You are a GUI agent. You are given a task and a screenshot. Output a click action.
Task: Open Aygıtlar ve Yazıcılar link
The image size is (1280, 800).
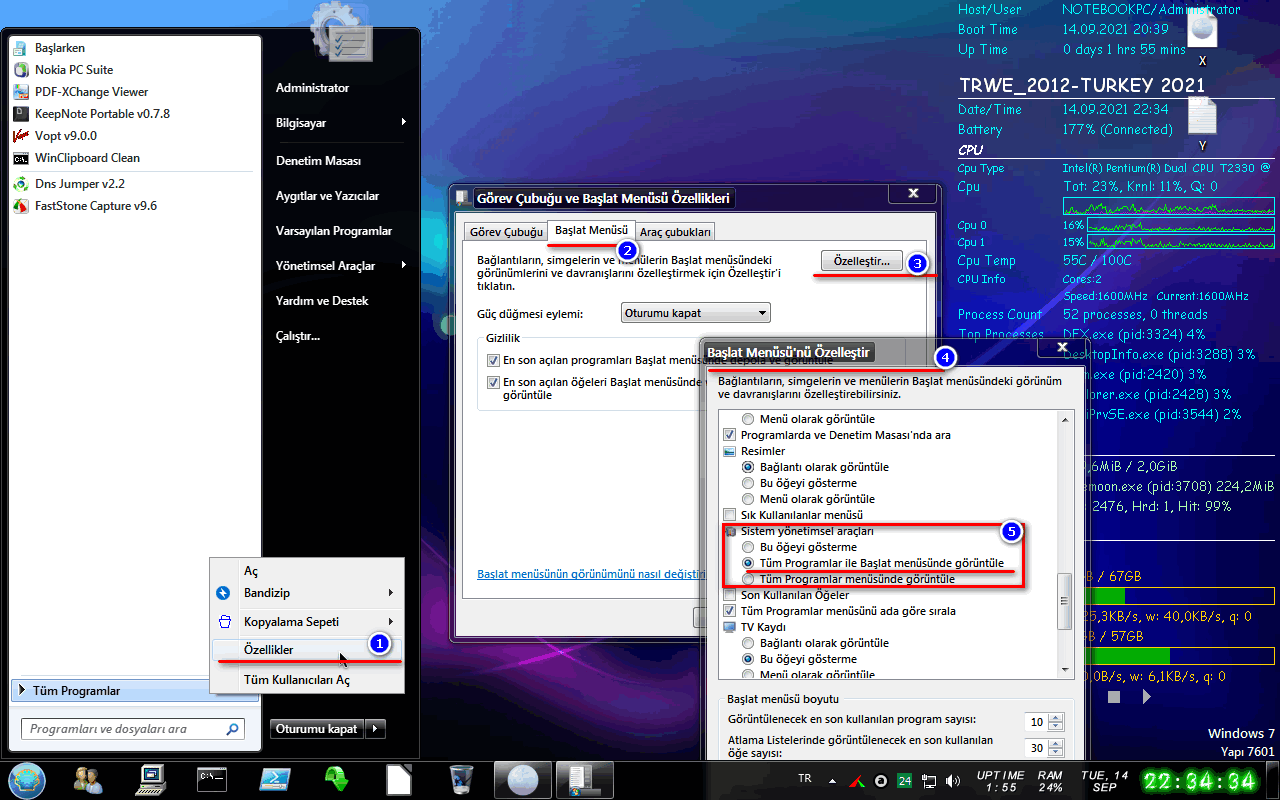pyautogui.click(x=327, y=195)
